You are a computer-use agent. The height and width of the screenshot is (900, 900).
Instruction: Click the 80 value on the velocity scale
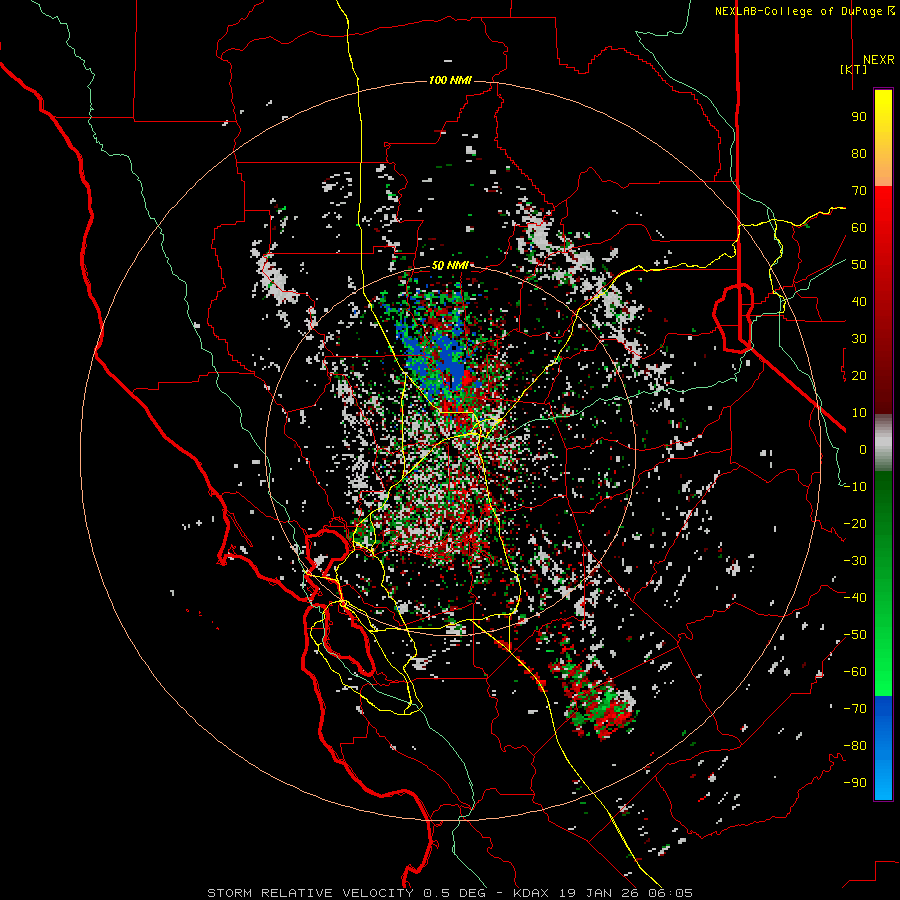coord(859,154)
